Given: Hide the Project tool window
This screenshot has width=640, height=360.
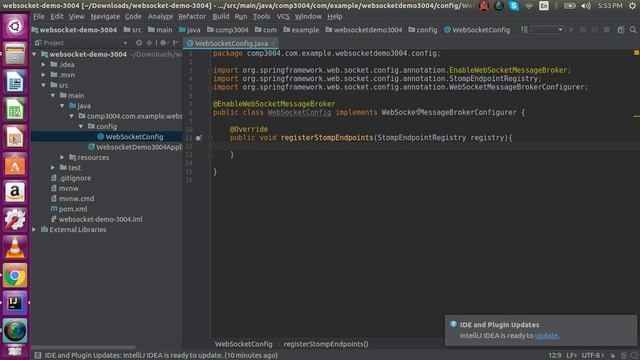Looking at the screenshot, I should [x=176, y=43].
